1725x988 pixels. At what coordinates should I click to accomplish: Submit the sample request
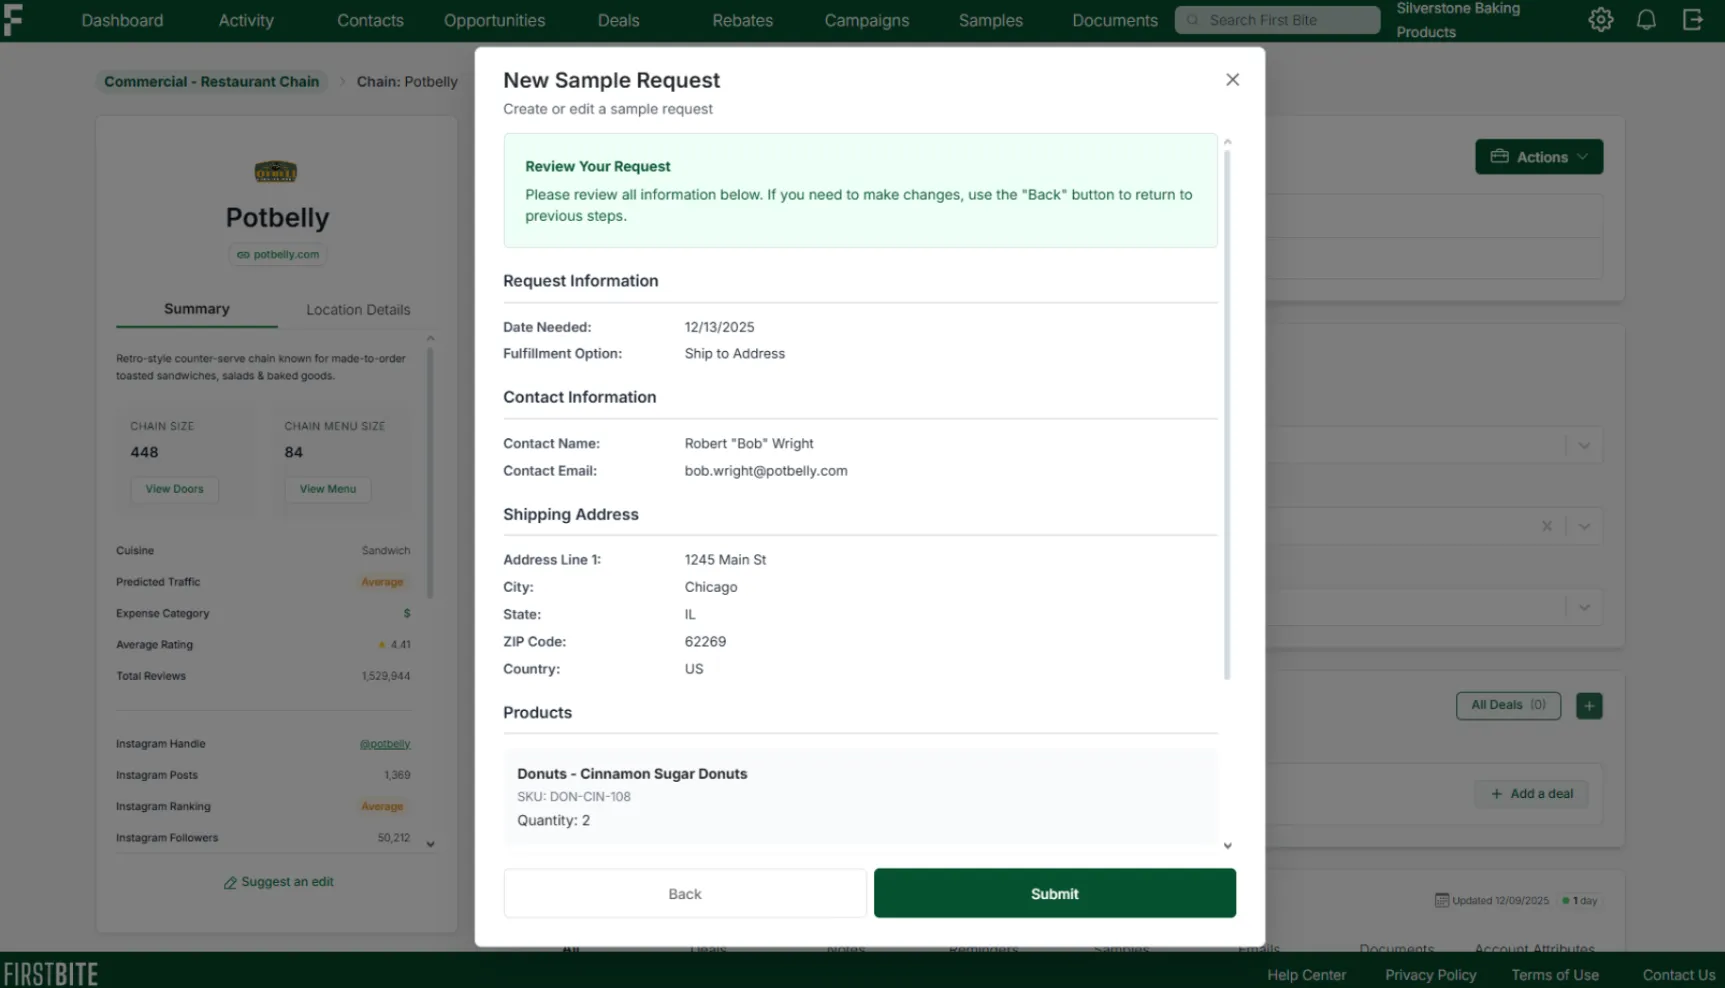[1054, 893]
